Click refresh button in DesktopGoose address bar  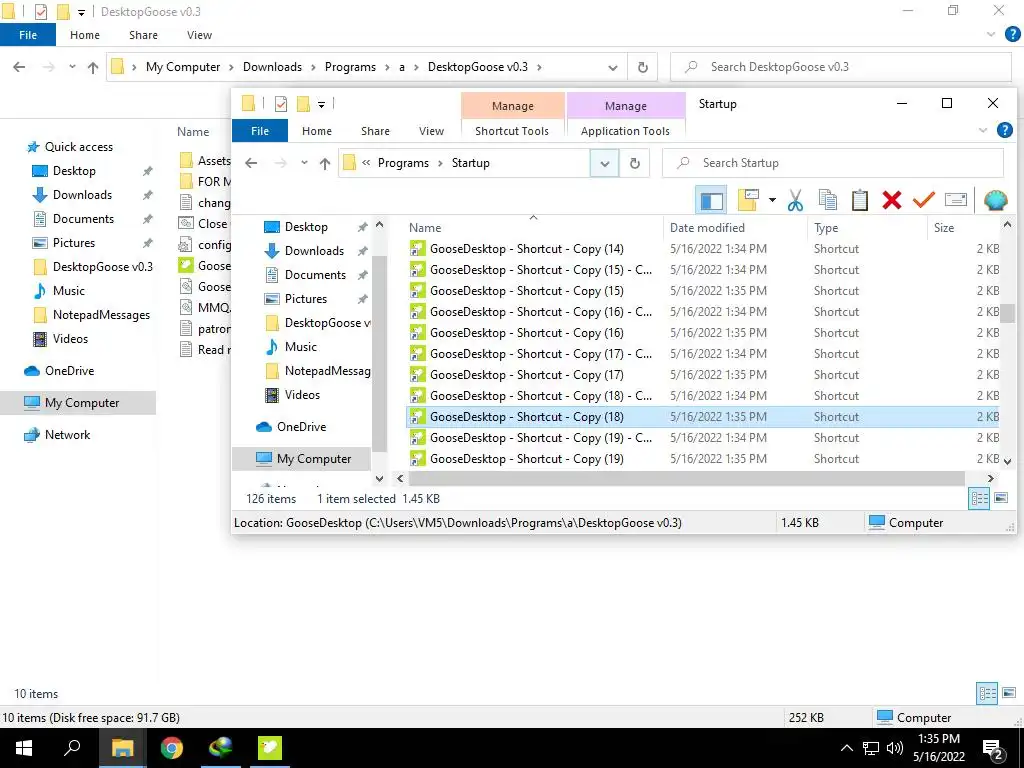643,67
